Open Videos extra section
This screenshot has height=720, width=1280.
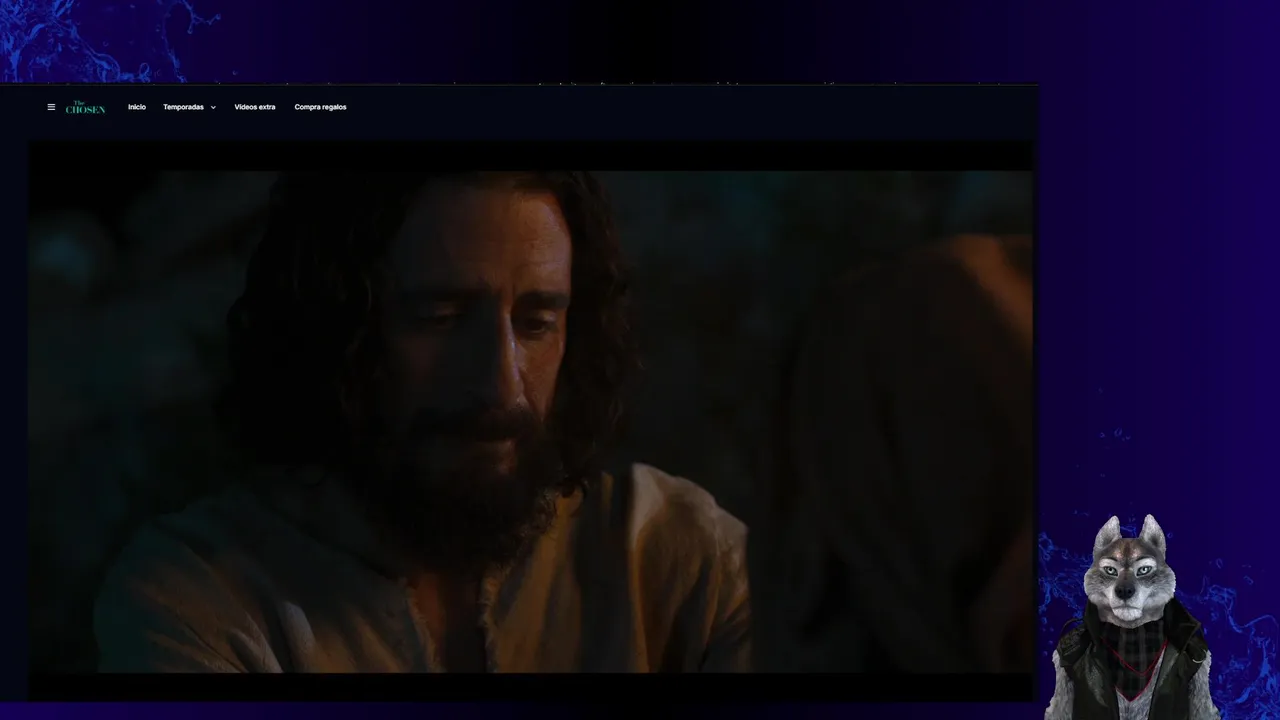pos(255,107)
